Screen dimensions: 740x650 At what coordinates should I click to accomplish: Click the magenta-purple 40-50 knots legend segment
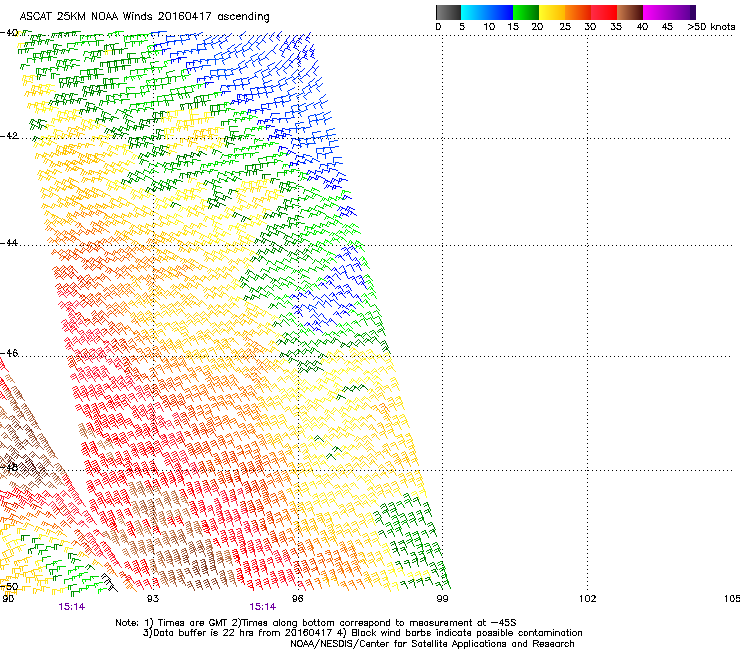[x=669, y=12]
